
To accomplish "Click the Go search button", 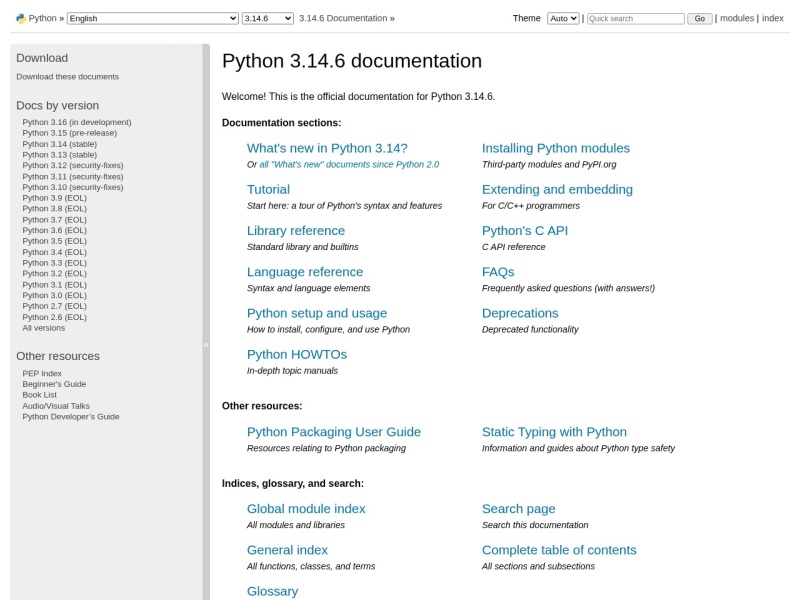I will pos(699,18).
